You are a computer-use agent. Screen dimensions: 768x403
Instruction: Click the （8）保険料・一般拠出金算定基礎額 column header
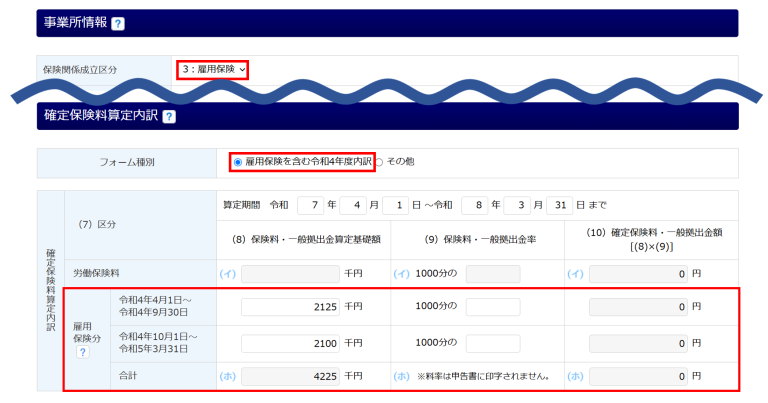(x=306, y=239)
